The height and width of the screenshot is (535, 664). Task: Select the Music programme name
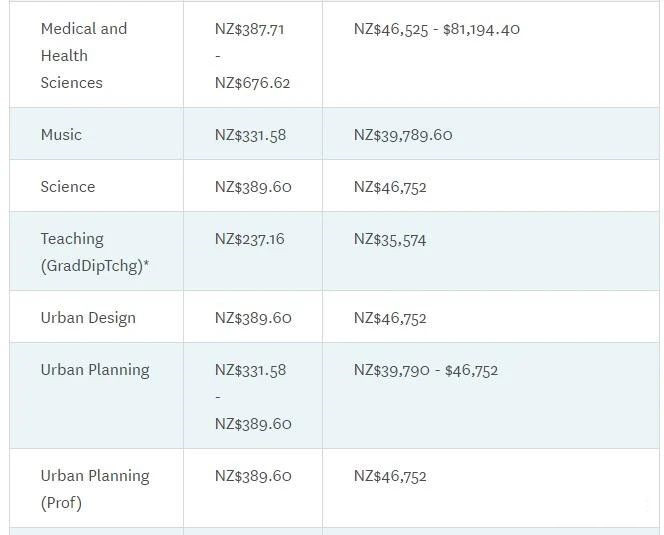click(61, 134)
